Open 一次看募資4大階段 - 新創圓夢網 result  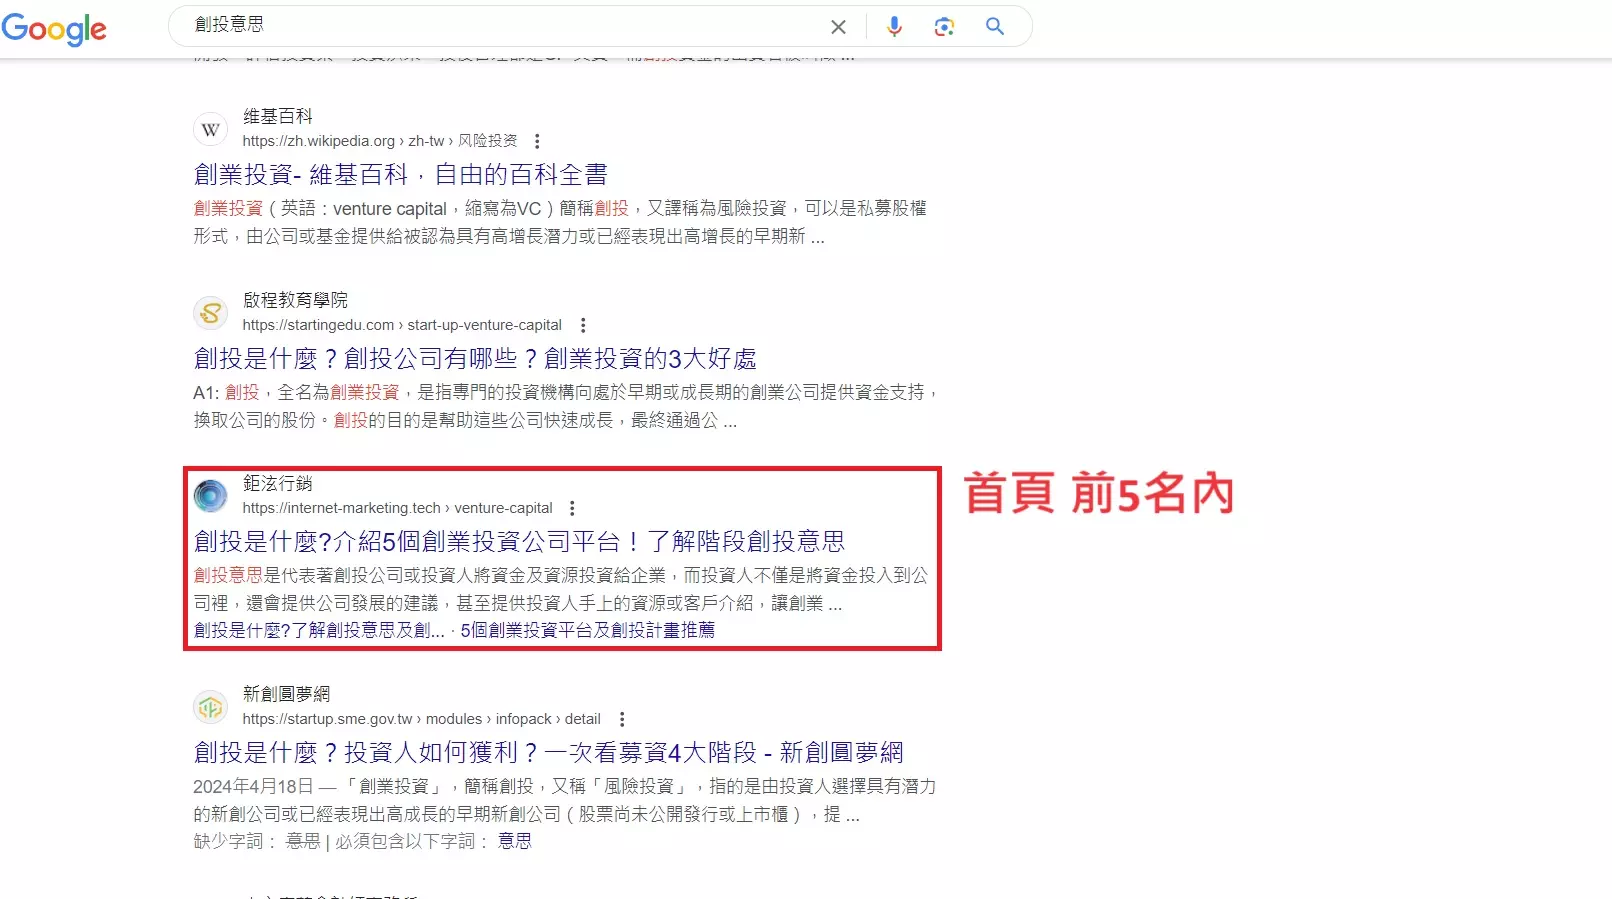click(548, 753)
